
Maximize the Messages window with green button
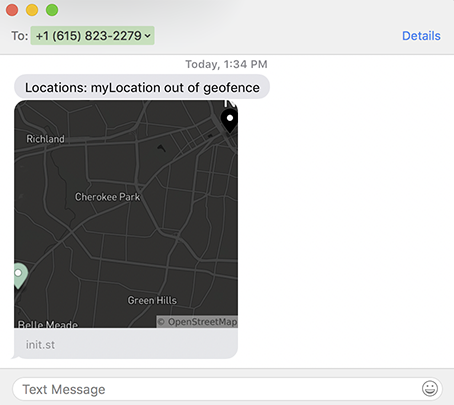pos(52,10)
